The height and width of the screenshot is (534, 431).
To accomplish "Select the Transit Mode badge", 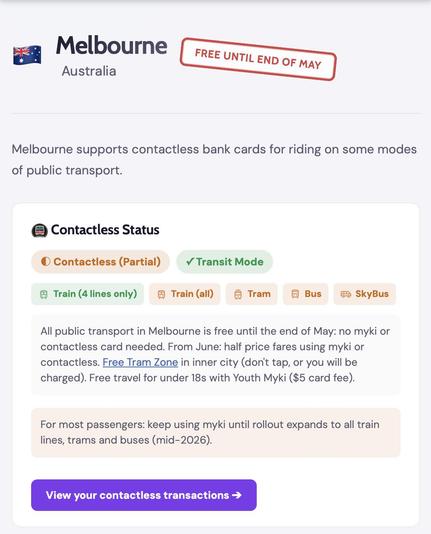I will point(224,262).
